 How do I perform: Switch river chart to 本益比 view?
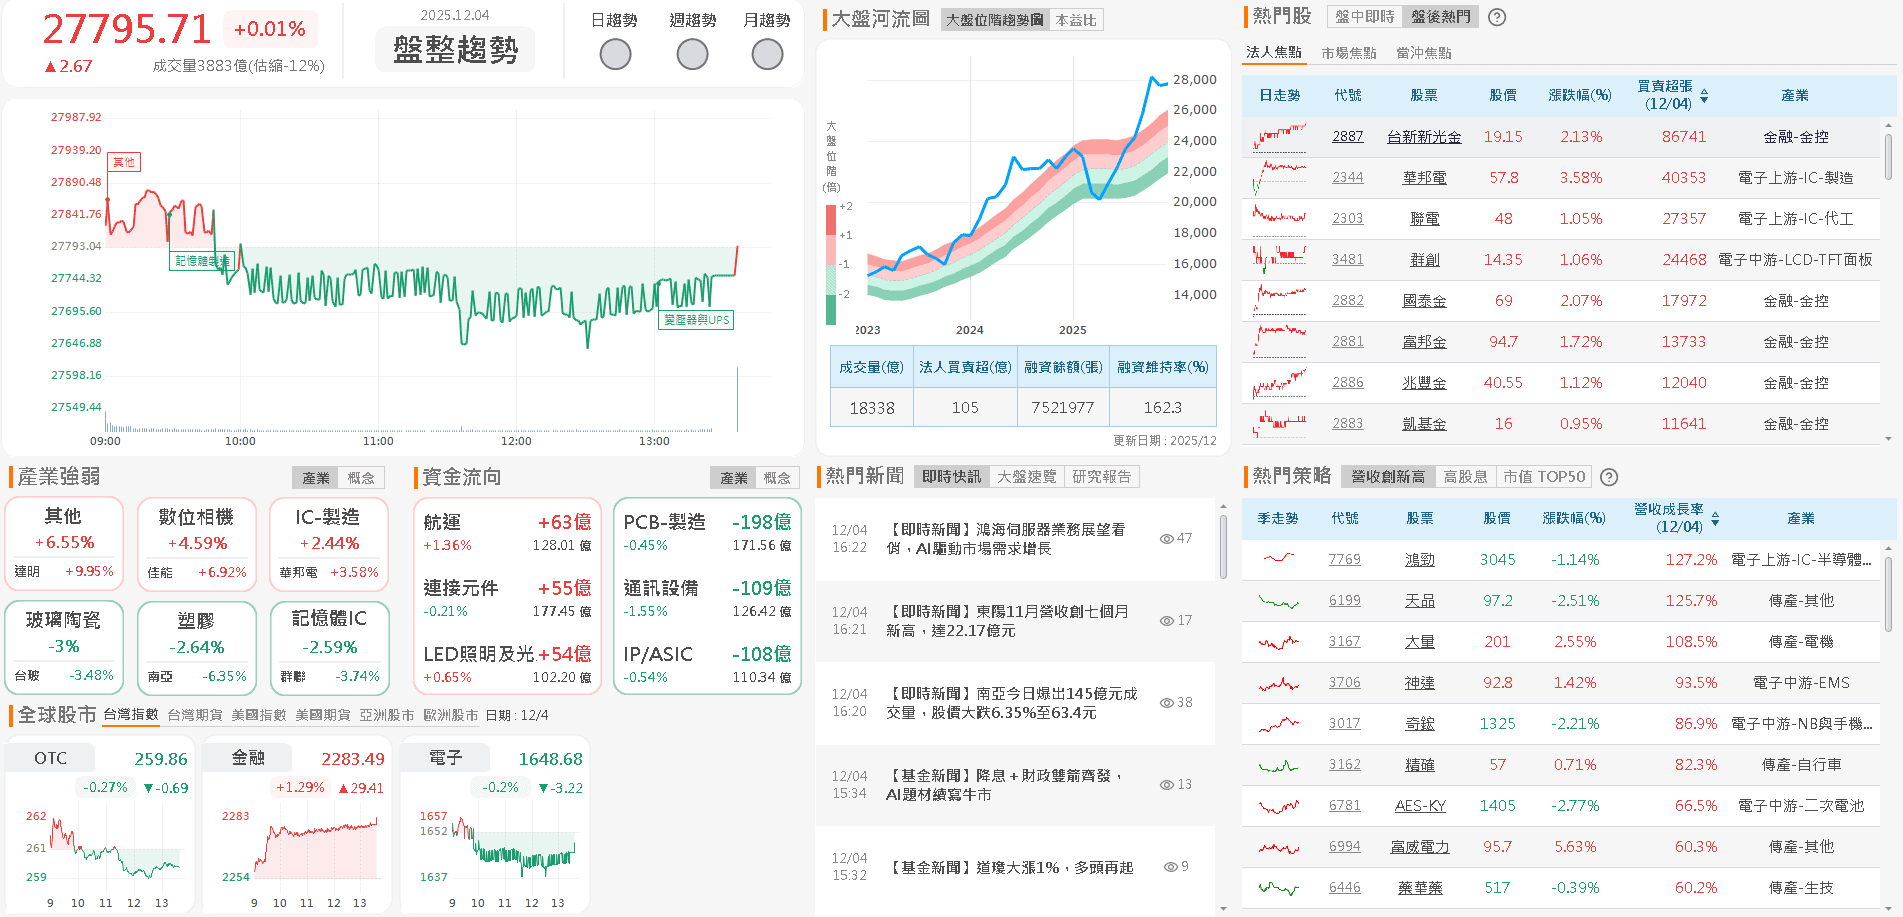pos(1078,19)
